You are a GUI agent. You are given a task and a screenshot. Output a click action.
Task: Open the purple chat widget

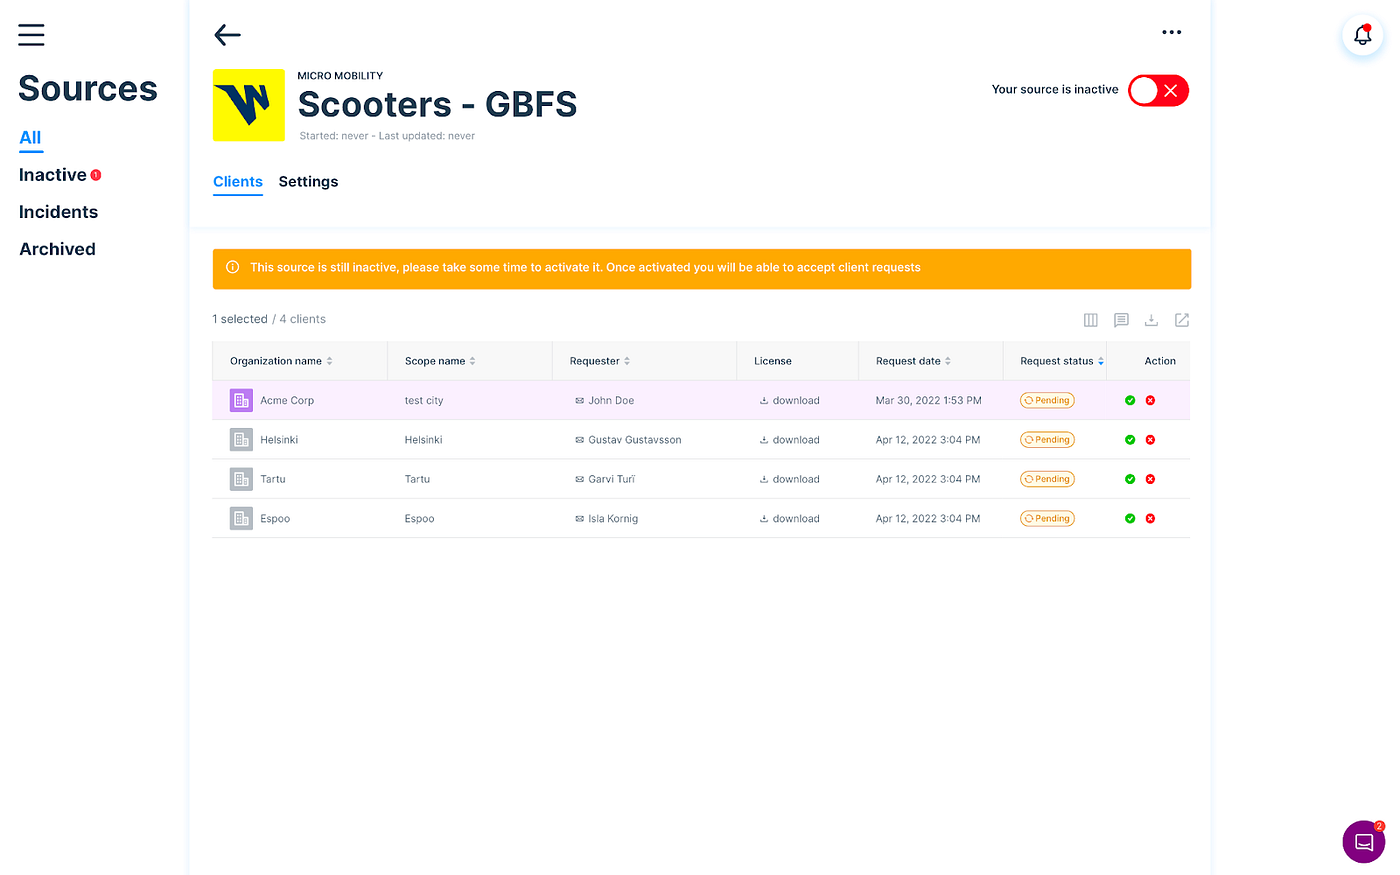(1363, 842)
